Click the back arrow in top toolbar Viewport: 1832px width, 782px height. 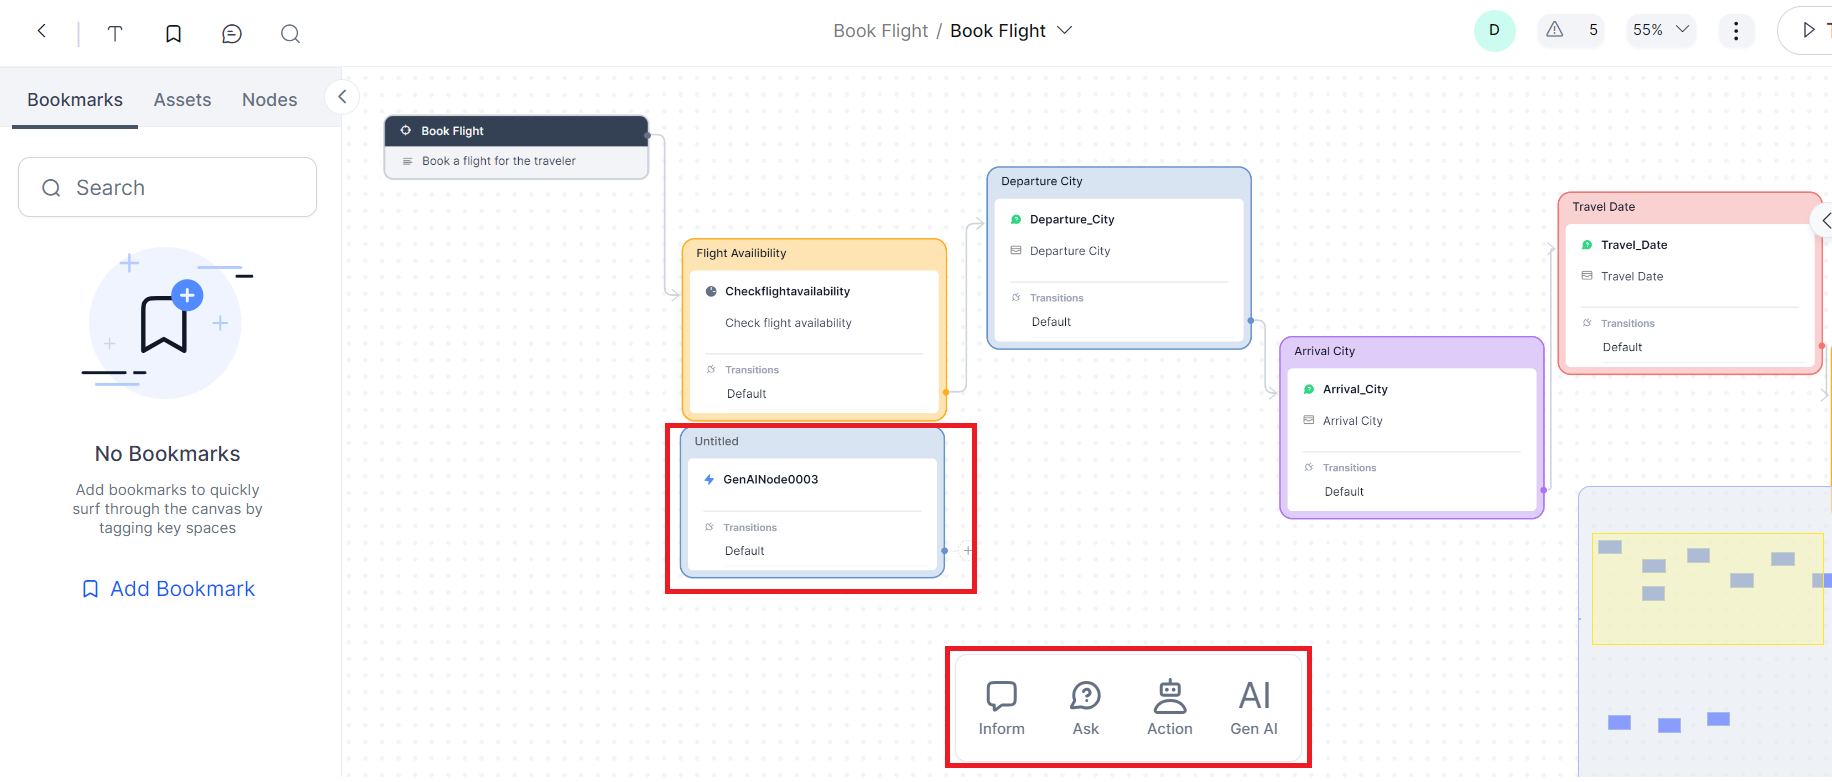pyautogui.click(x=42, y=31)
